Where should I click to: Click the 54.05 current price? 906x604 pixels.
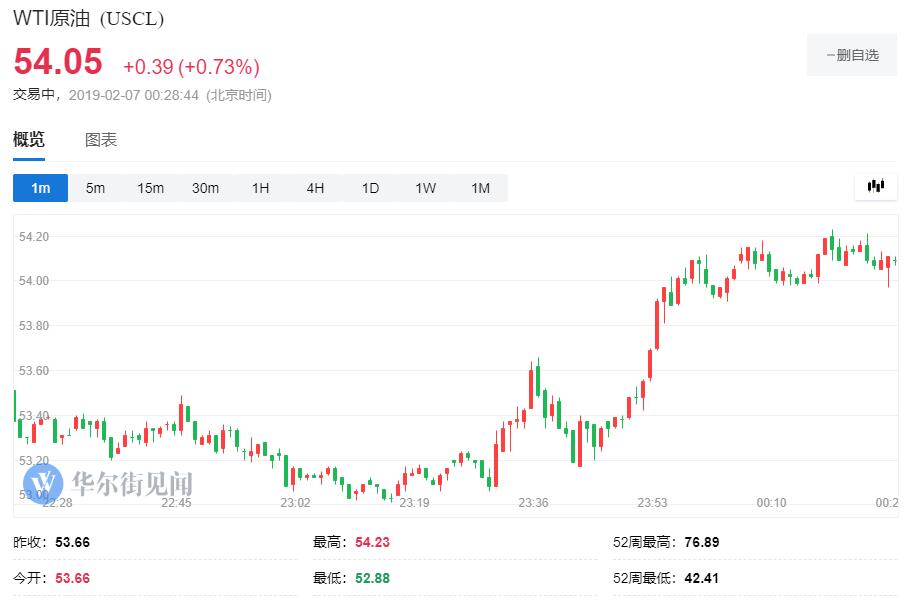point(58,63)
